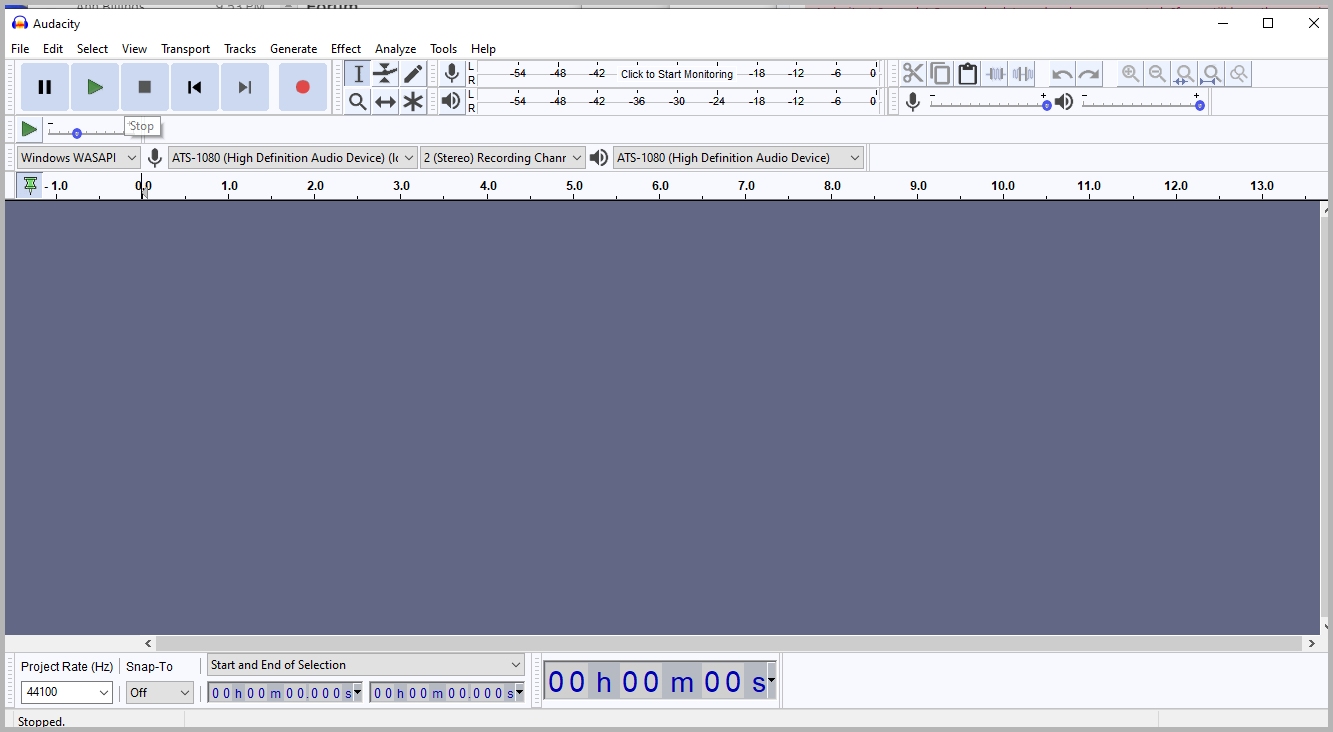1333x732 pixels.
Task: Select the Draw (pencil) tool
Action: pos(412,74)
